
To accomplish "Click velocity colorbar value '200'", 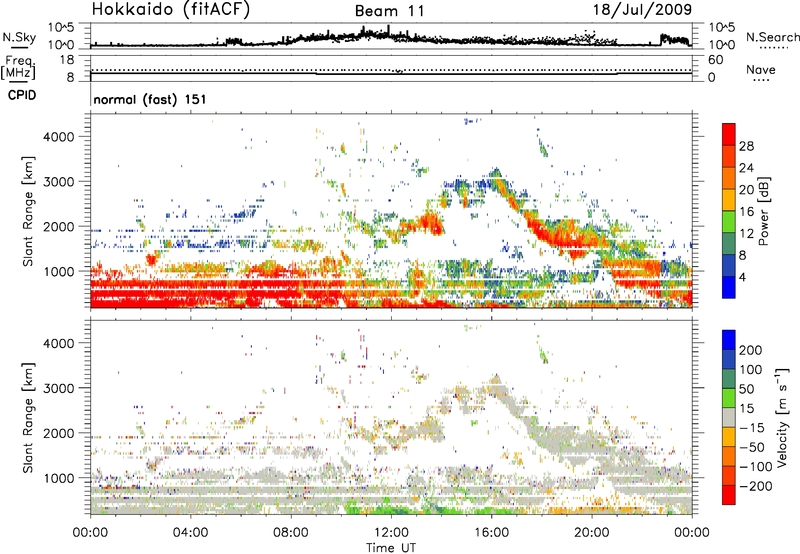I will tap(751, 350).
